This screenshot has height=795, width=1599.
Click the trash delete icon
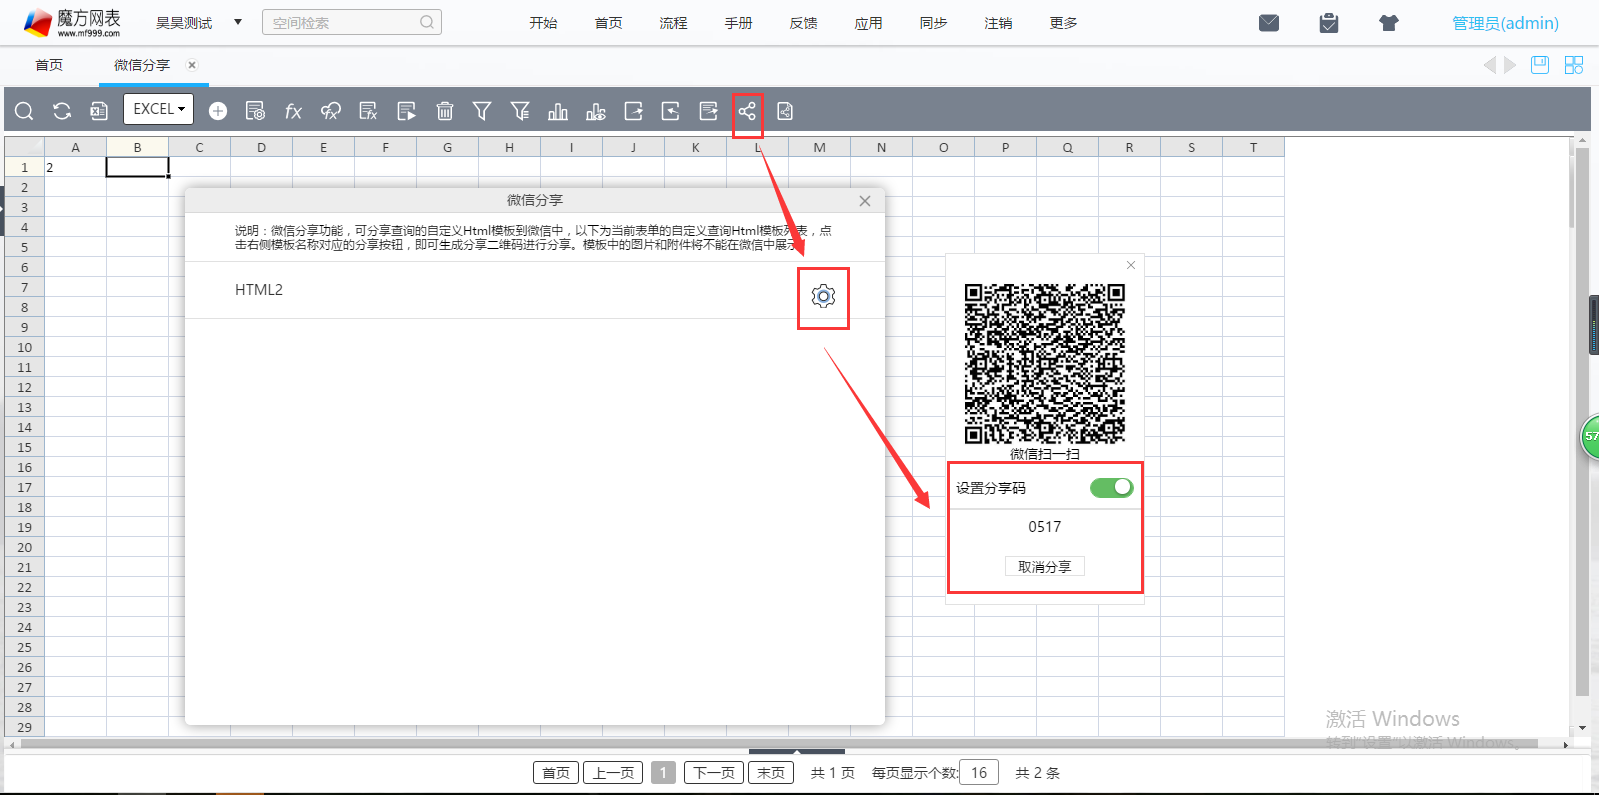(445, 111)
